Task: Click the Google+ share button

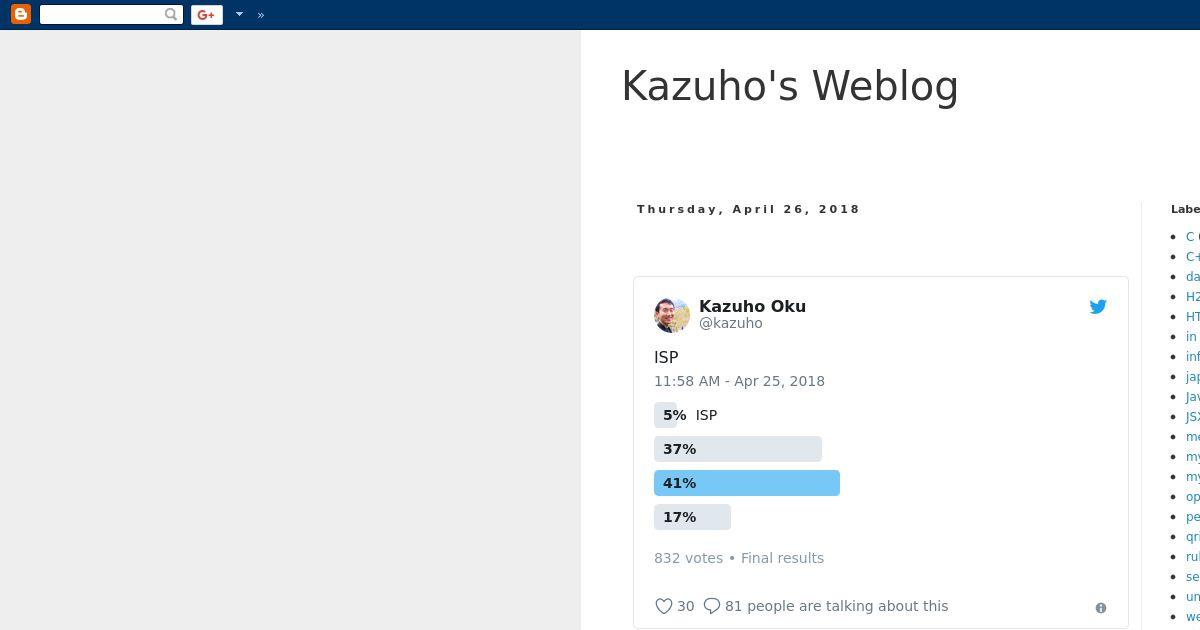Action: pos(207,14)
